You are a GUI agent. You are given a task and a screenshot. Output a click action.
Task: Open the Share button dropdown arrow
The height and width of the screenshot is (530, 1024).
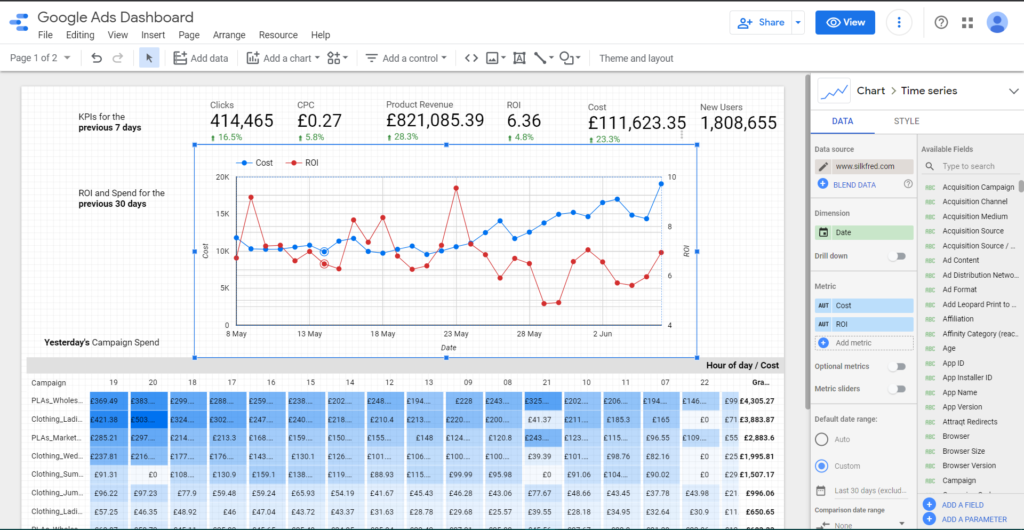797,22
